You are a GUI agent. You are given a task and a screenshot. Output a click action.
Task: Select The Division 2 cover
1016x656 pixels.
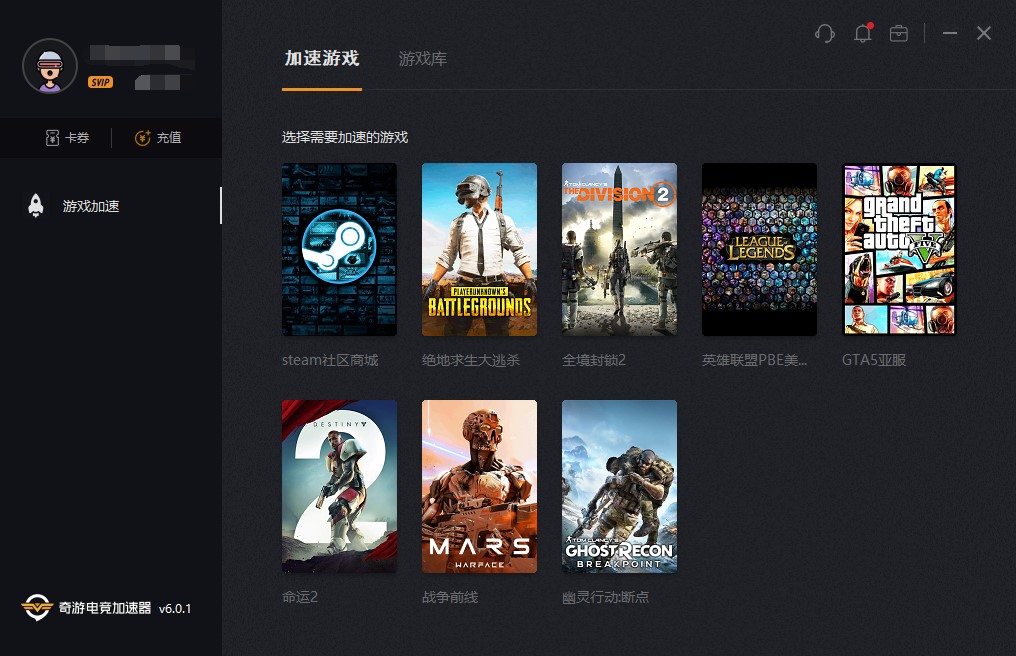pyautogui.click(x=619, y=250)
